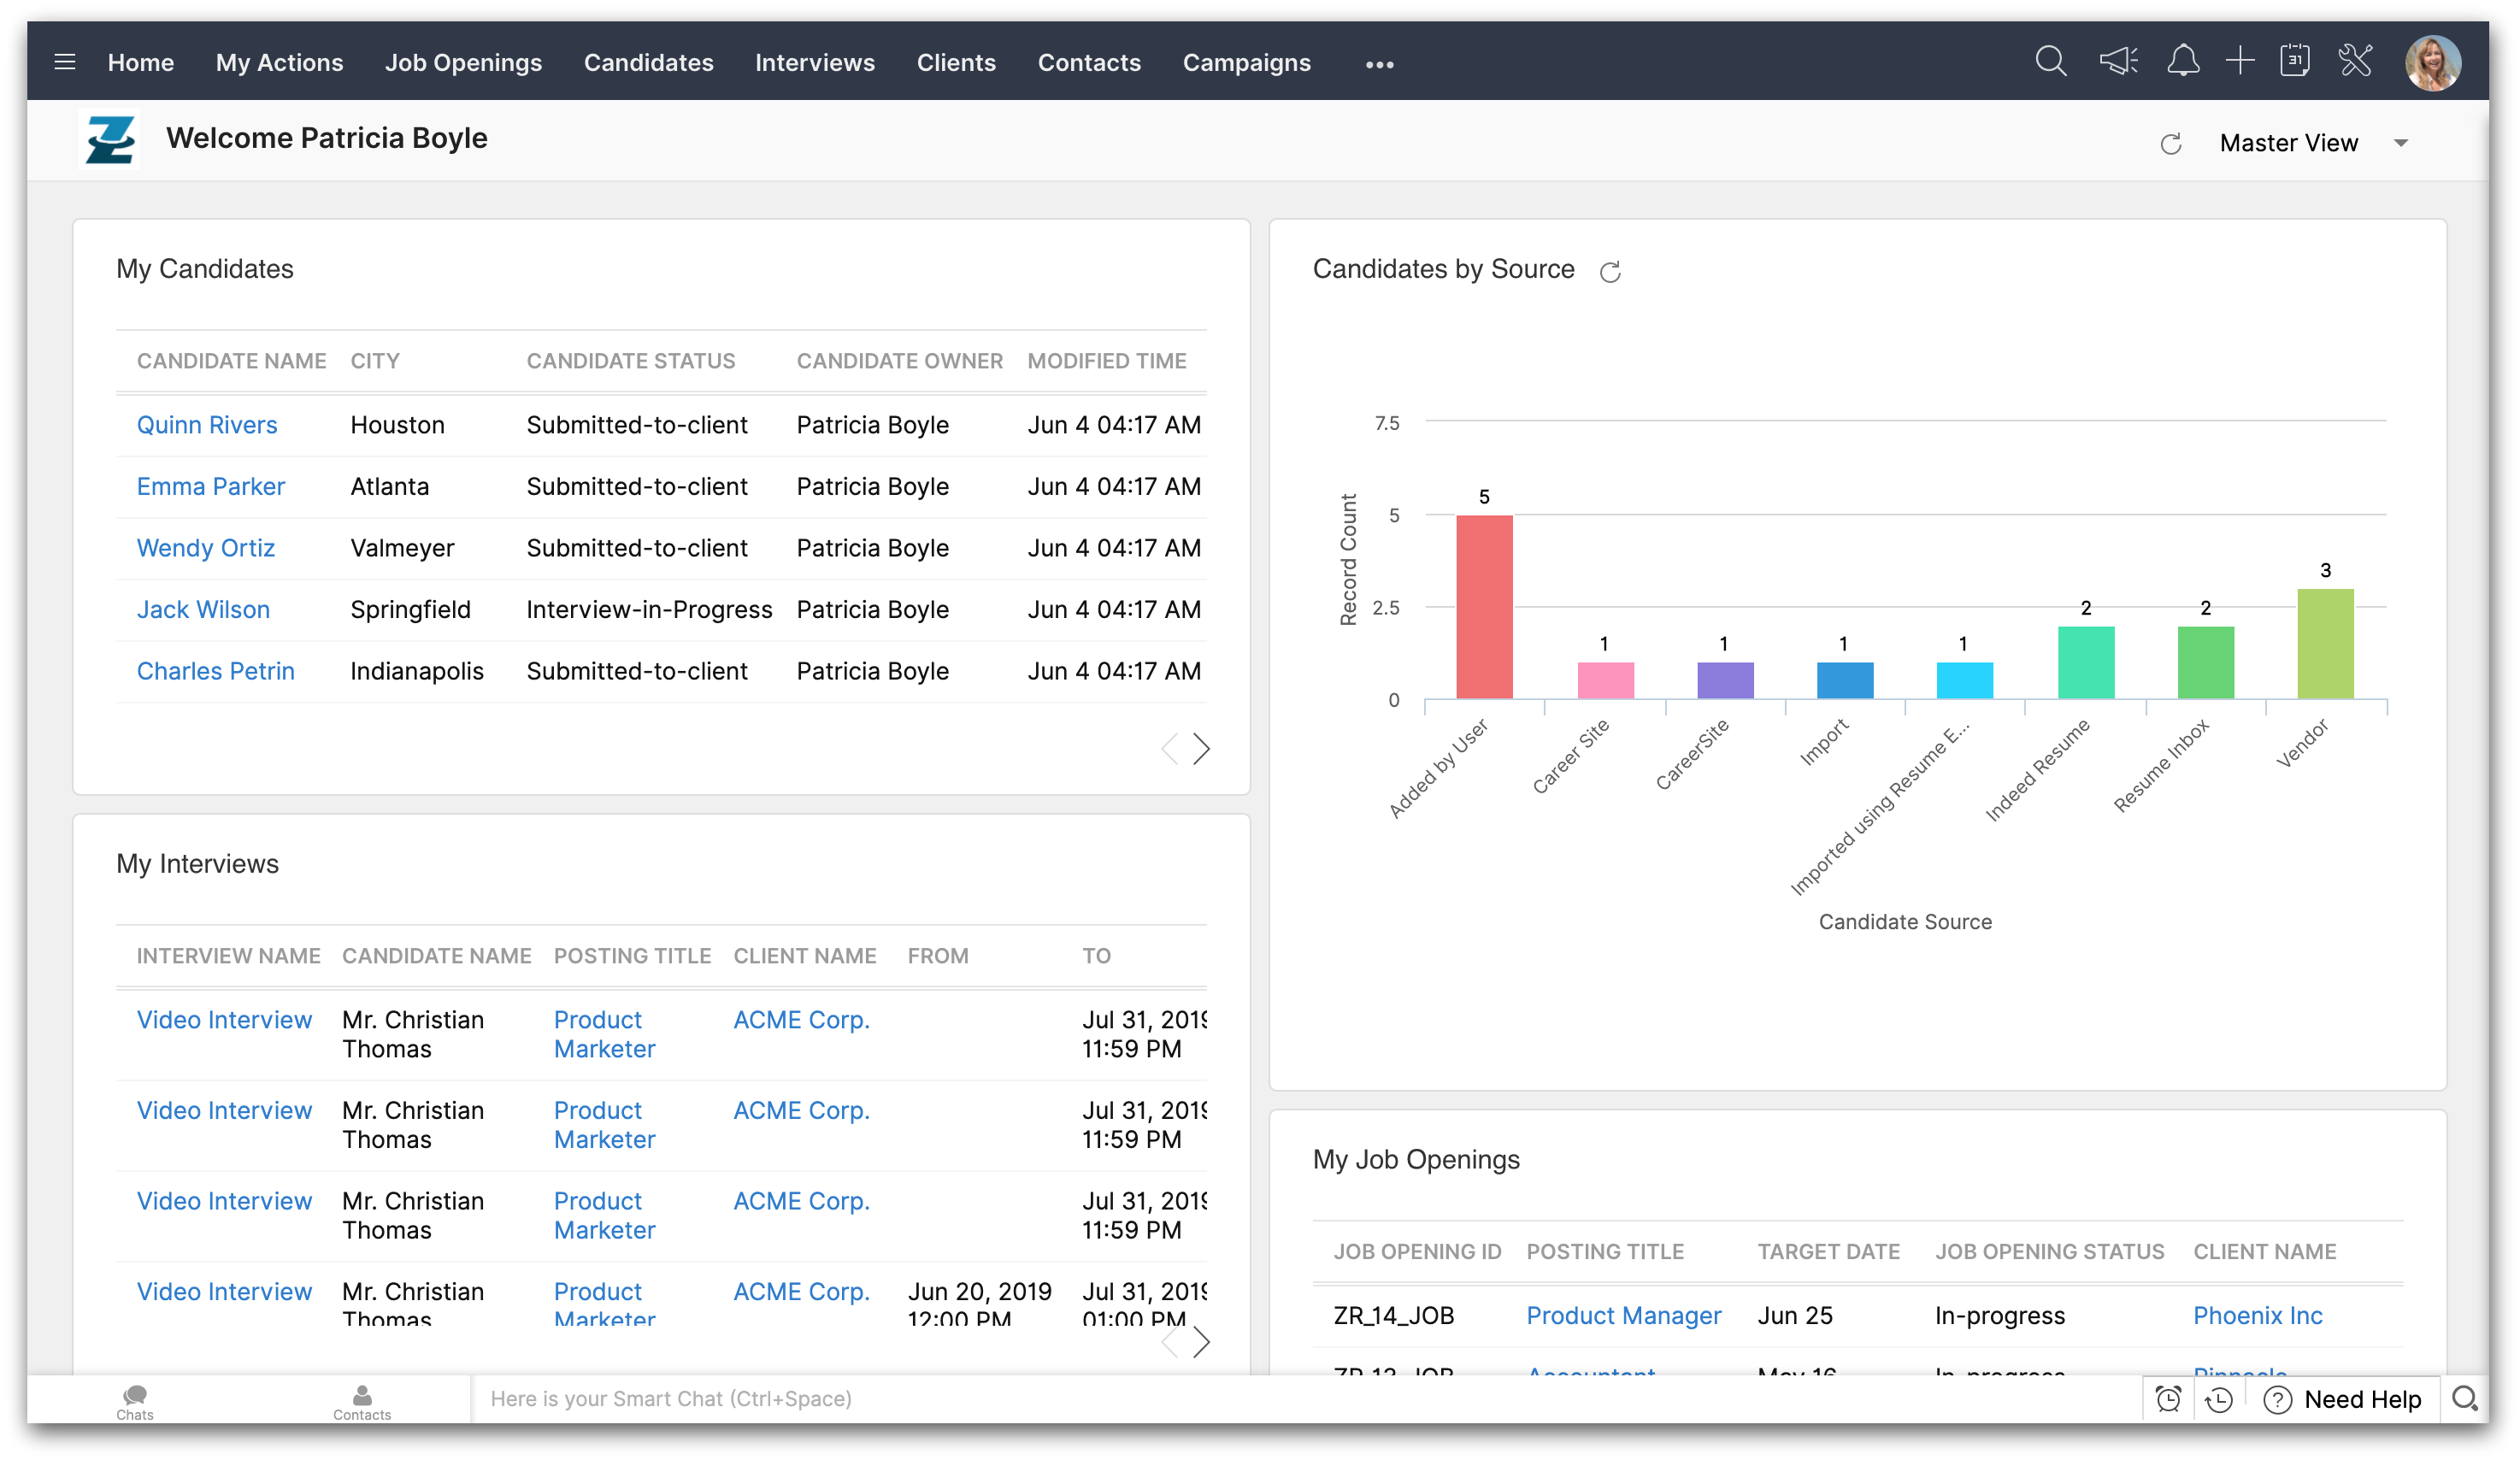This screenshot has height=1460, width=2520.
Task: Open the Campaigns tab
Action: click(1246, 62)
